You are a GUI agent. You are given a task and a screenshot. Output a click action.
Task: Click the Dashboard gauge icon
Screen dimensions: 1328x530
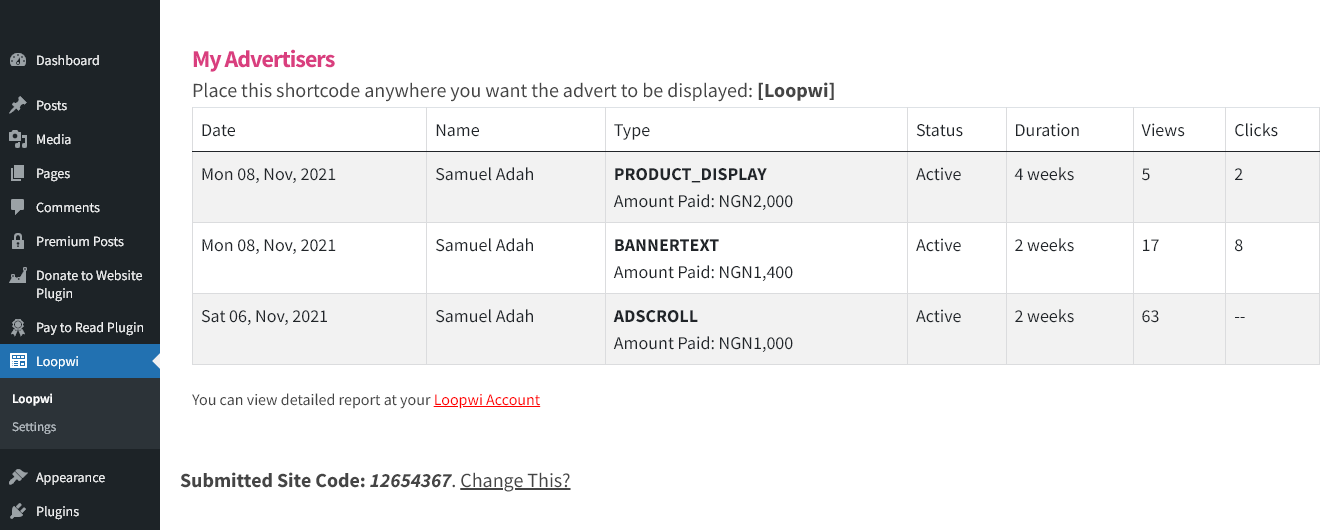(18, 60)
